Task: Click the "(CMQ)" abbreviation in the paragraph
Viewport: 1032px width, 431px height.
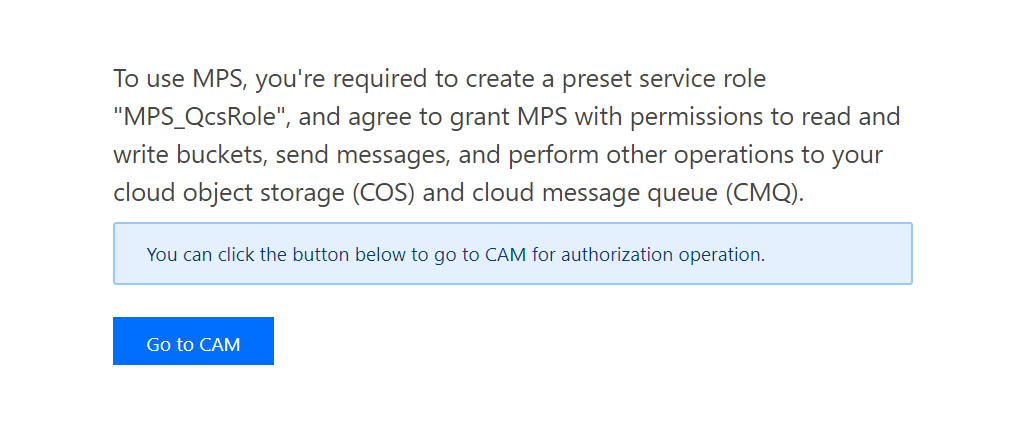Action: pyautogui.click(x=765, y=193)
